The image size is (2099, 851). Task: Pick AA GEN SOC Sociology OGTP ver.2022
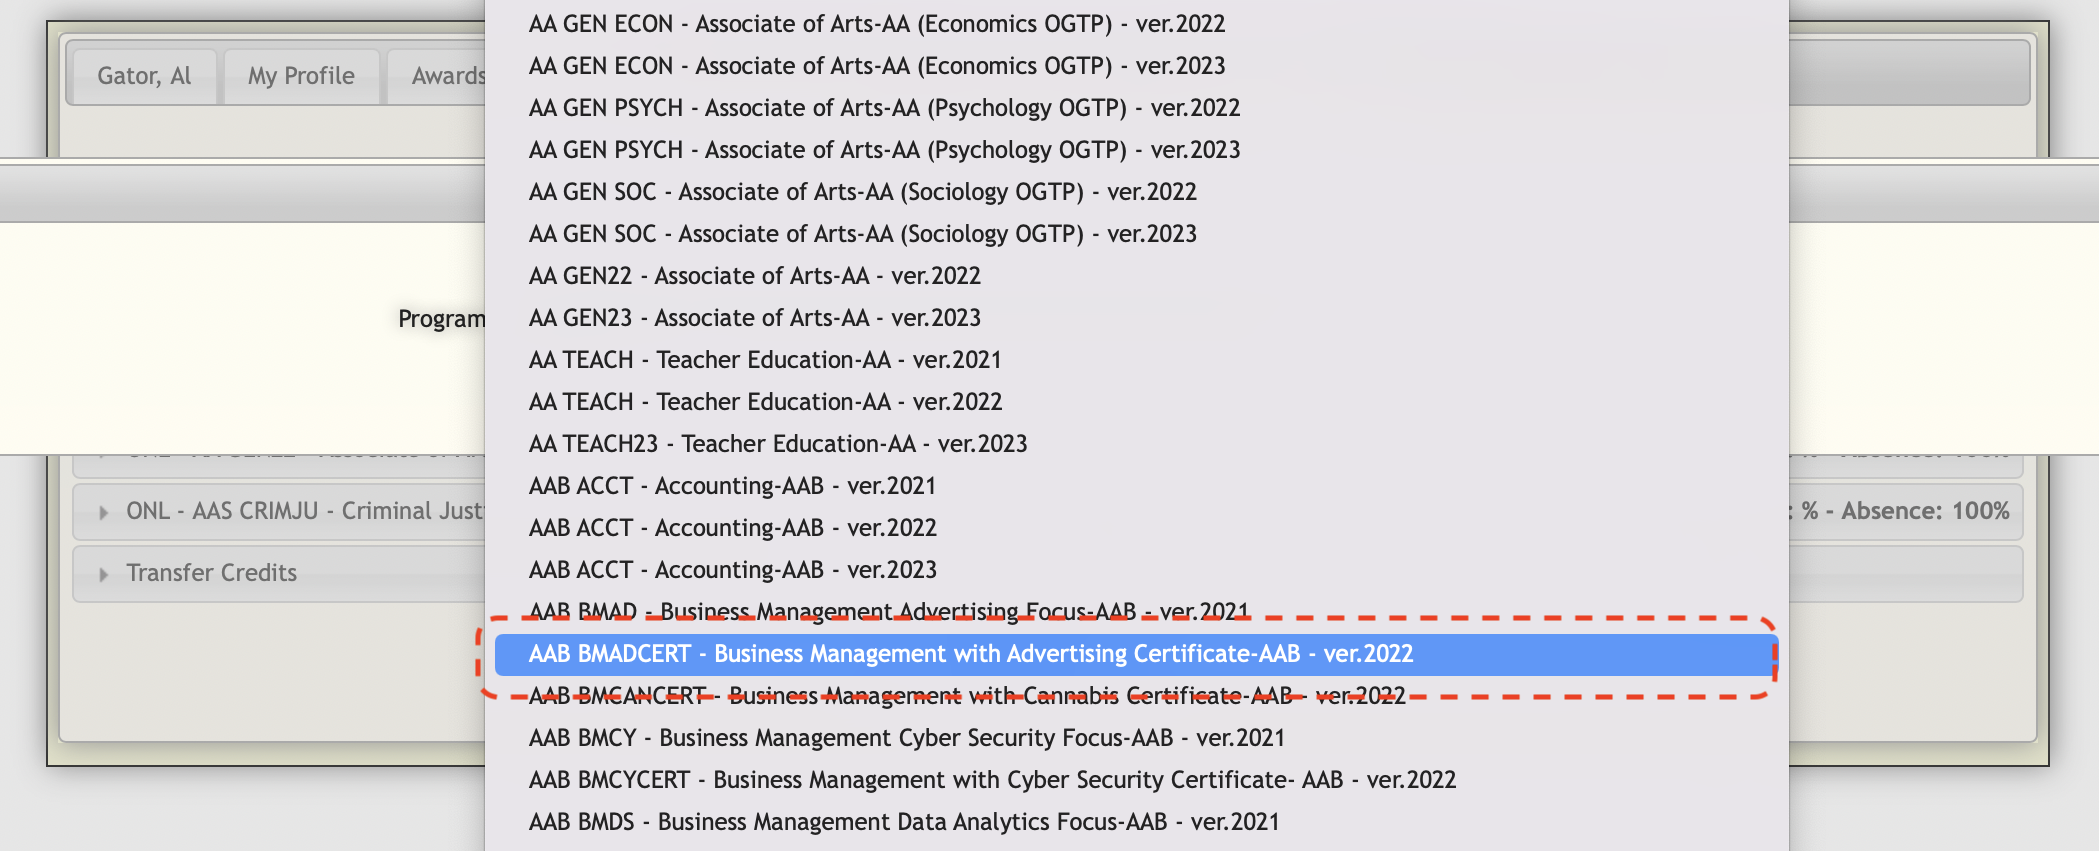862,192
